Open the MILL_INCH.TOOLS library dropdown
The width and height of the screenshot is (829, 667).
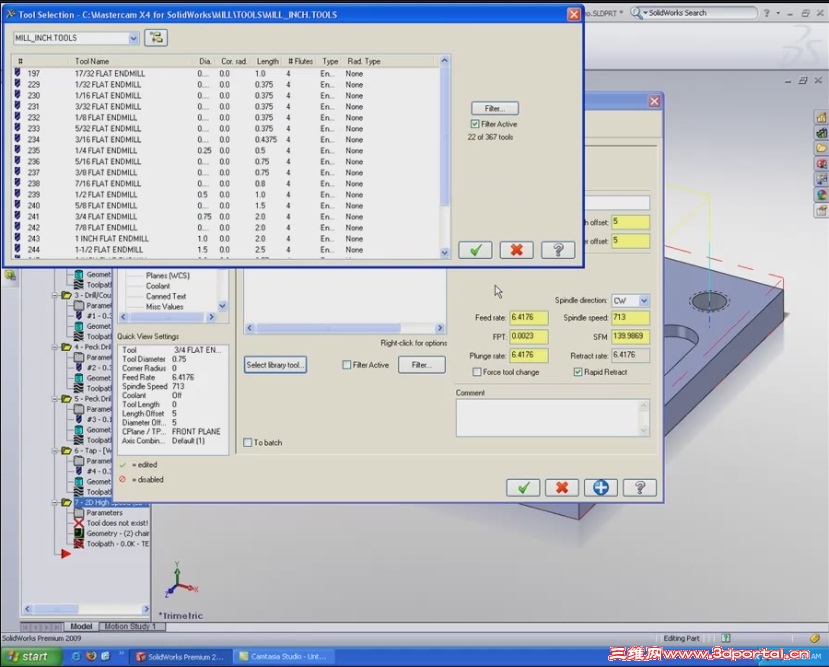coord(133,38)
